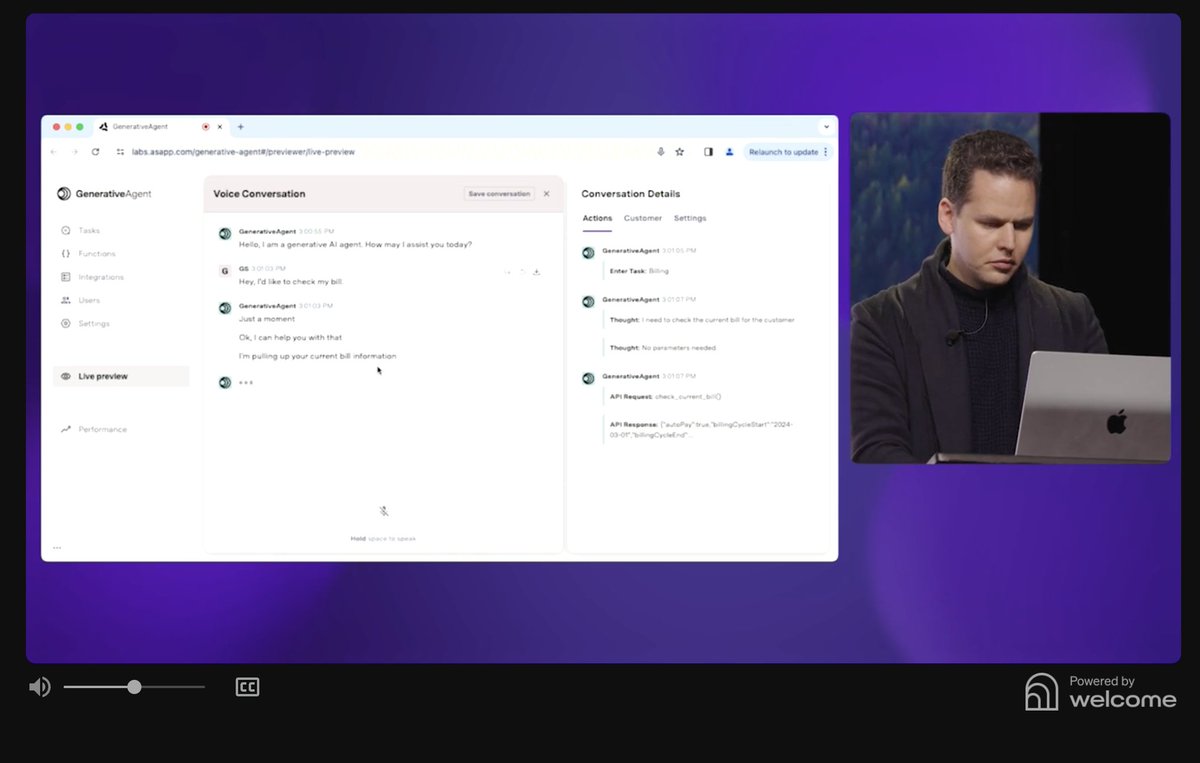The width and height of the screenshot is (1200, 763).
Task: Click the site info icon in address bar
Action: 120,152
